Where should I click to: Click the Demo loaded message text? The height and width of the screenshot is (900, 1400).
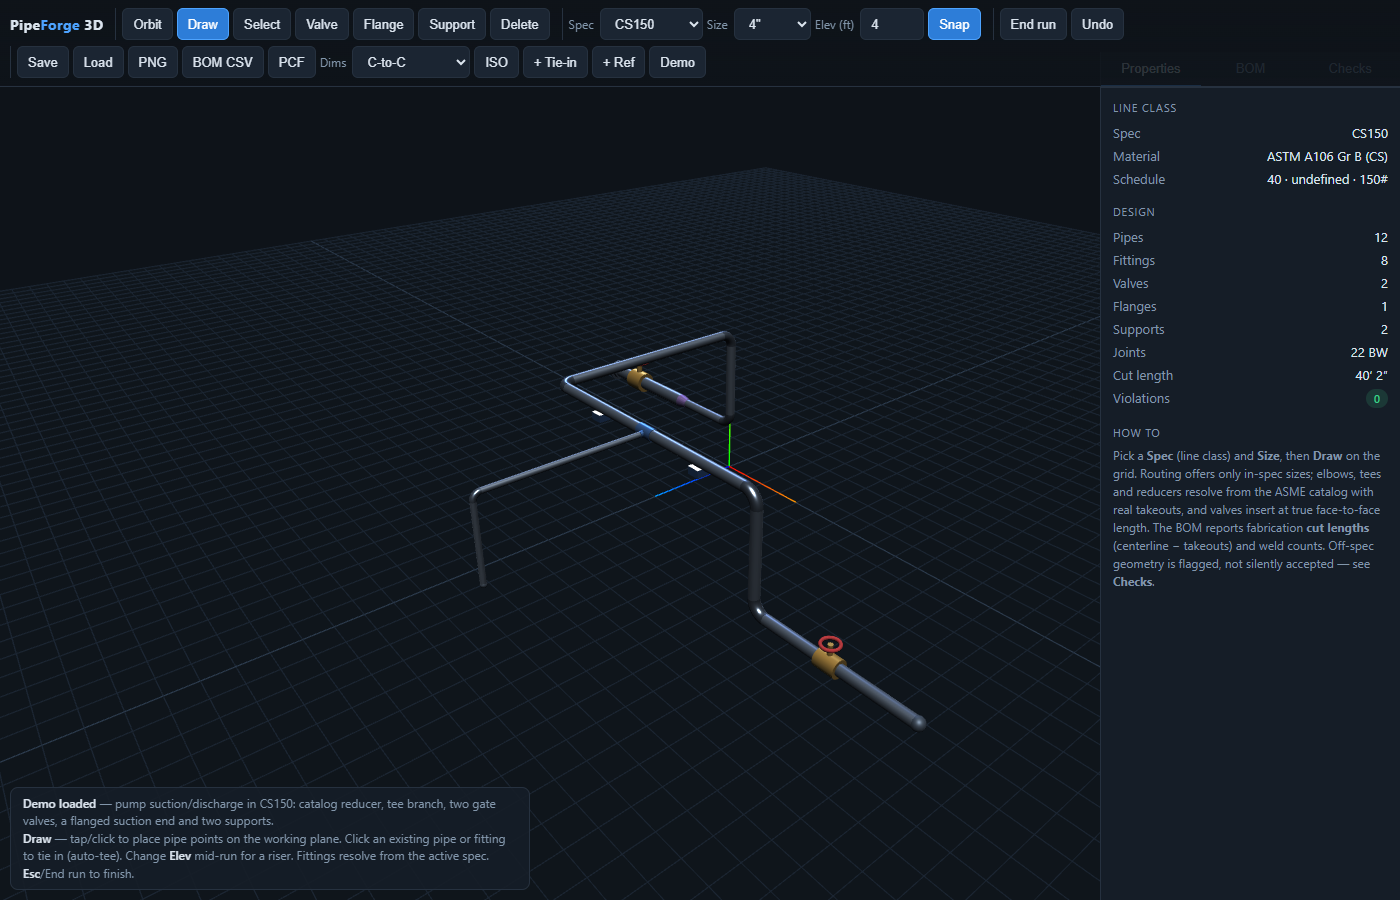click(259, 812)
